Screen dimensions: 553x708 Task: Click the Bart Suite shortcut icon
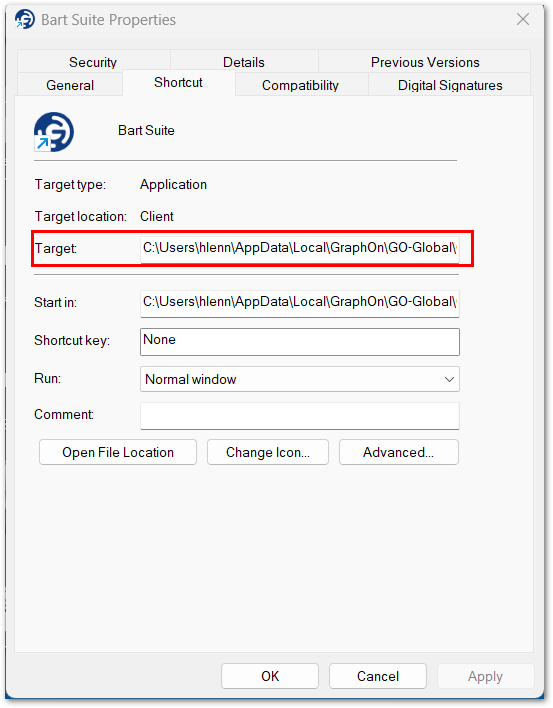tap(54, 132)
